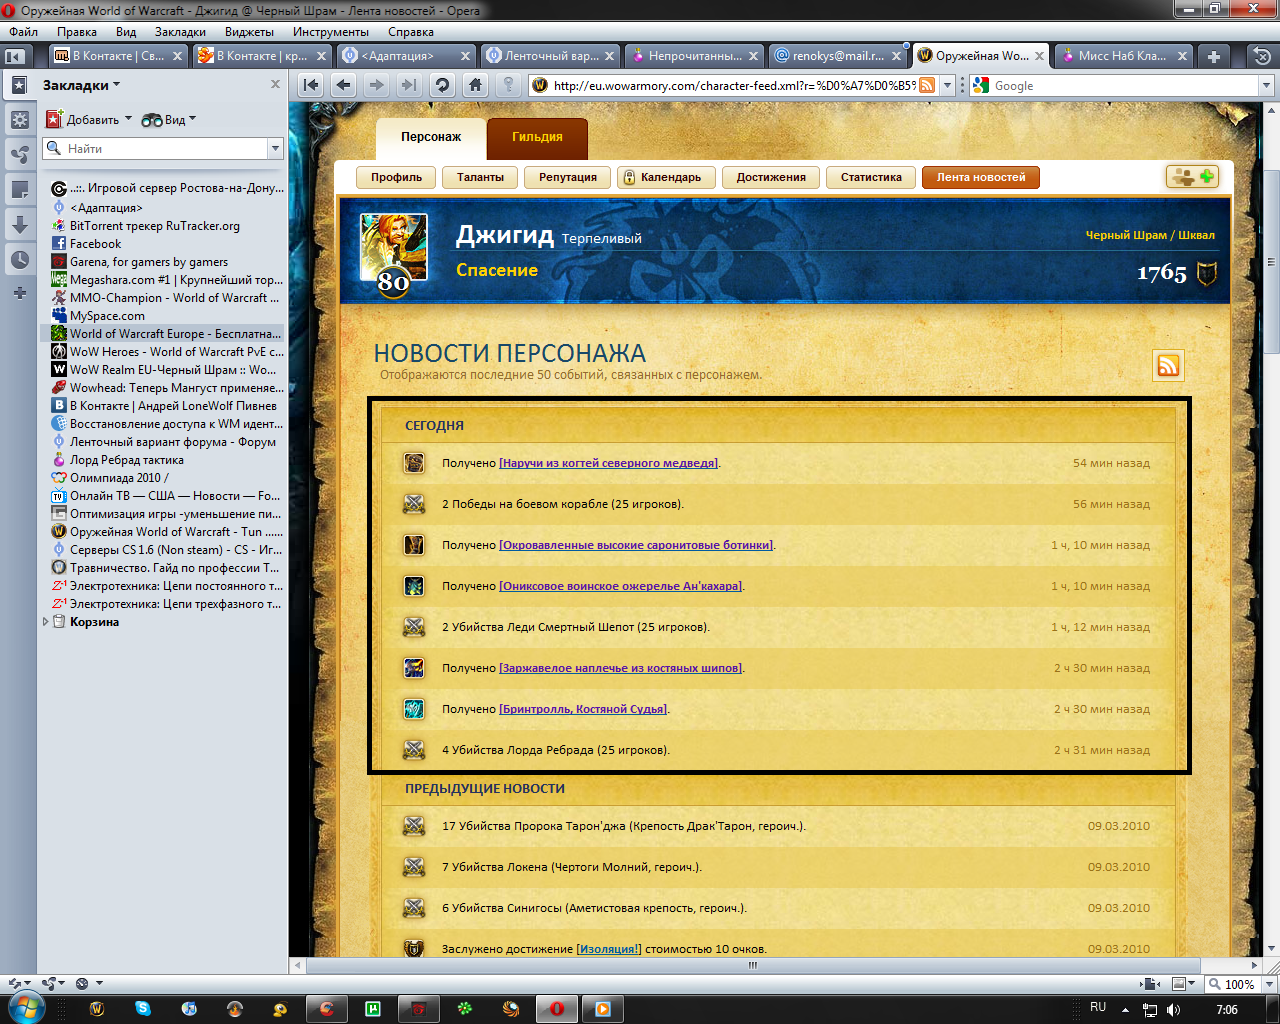Show hidden system tray icons arrow

(x=1126, y=1010)
